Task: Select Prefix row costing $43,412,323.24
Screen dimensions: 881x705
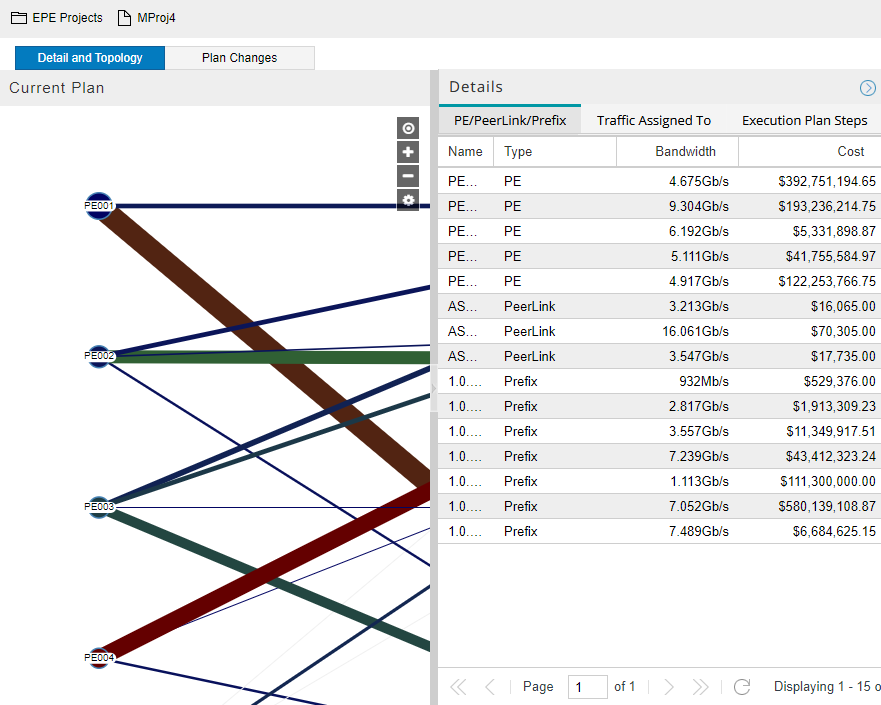Action: point(660,457)
